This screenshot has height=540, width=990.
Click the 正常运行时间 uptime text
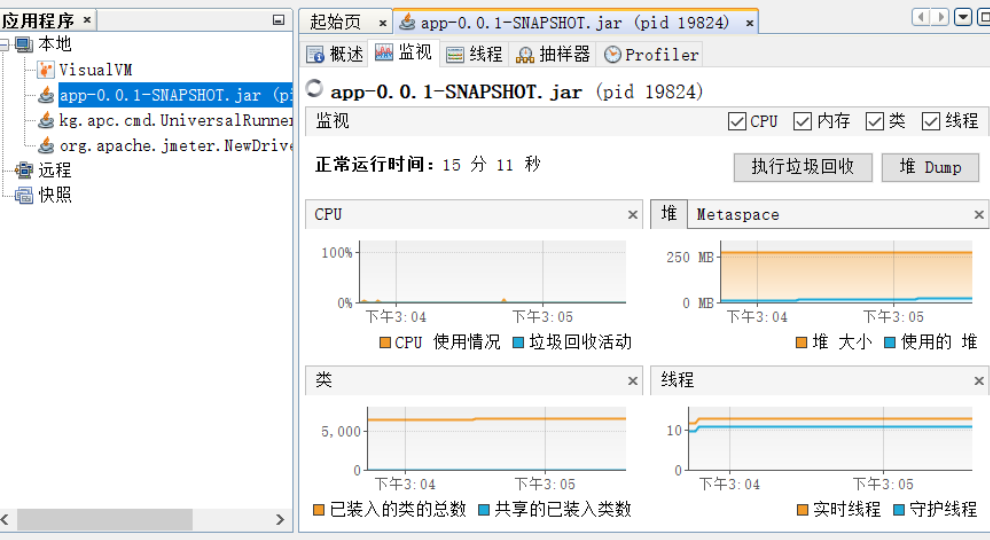click(427, 165)
